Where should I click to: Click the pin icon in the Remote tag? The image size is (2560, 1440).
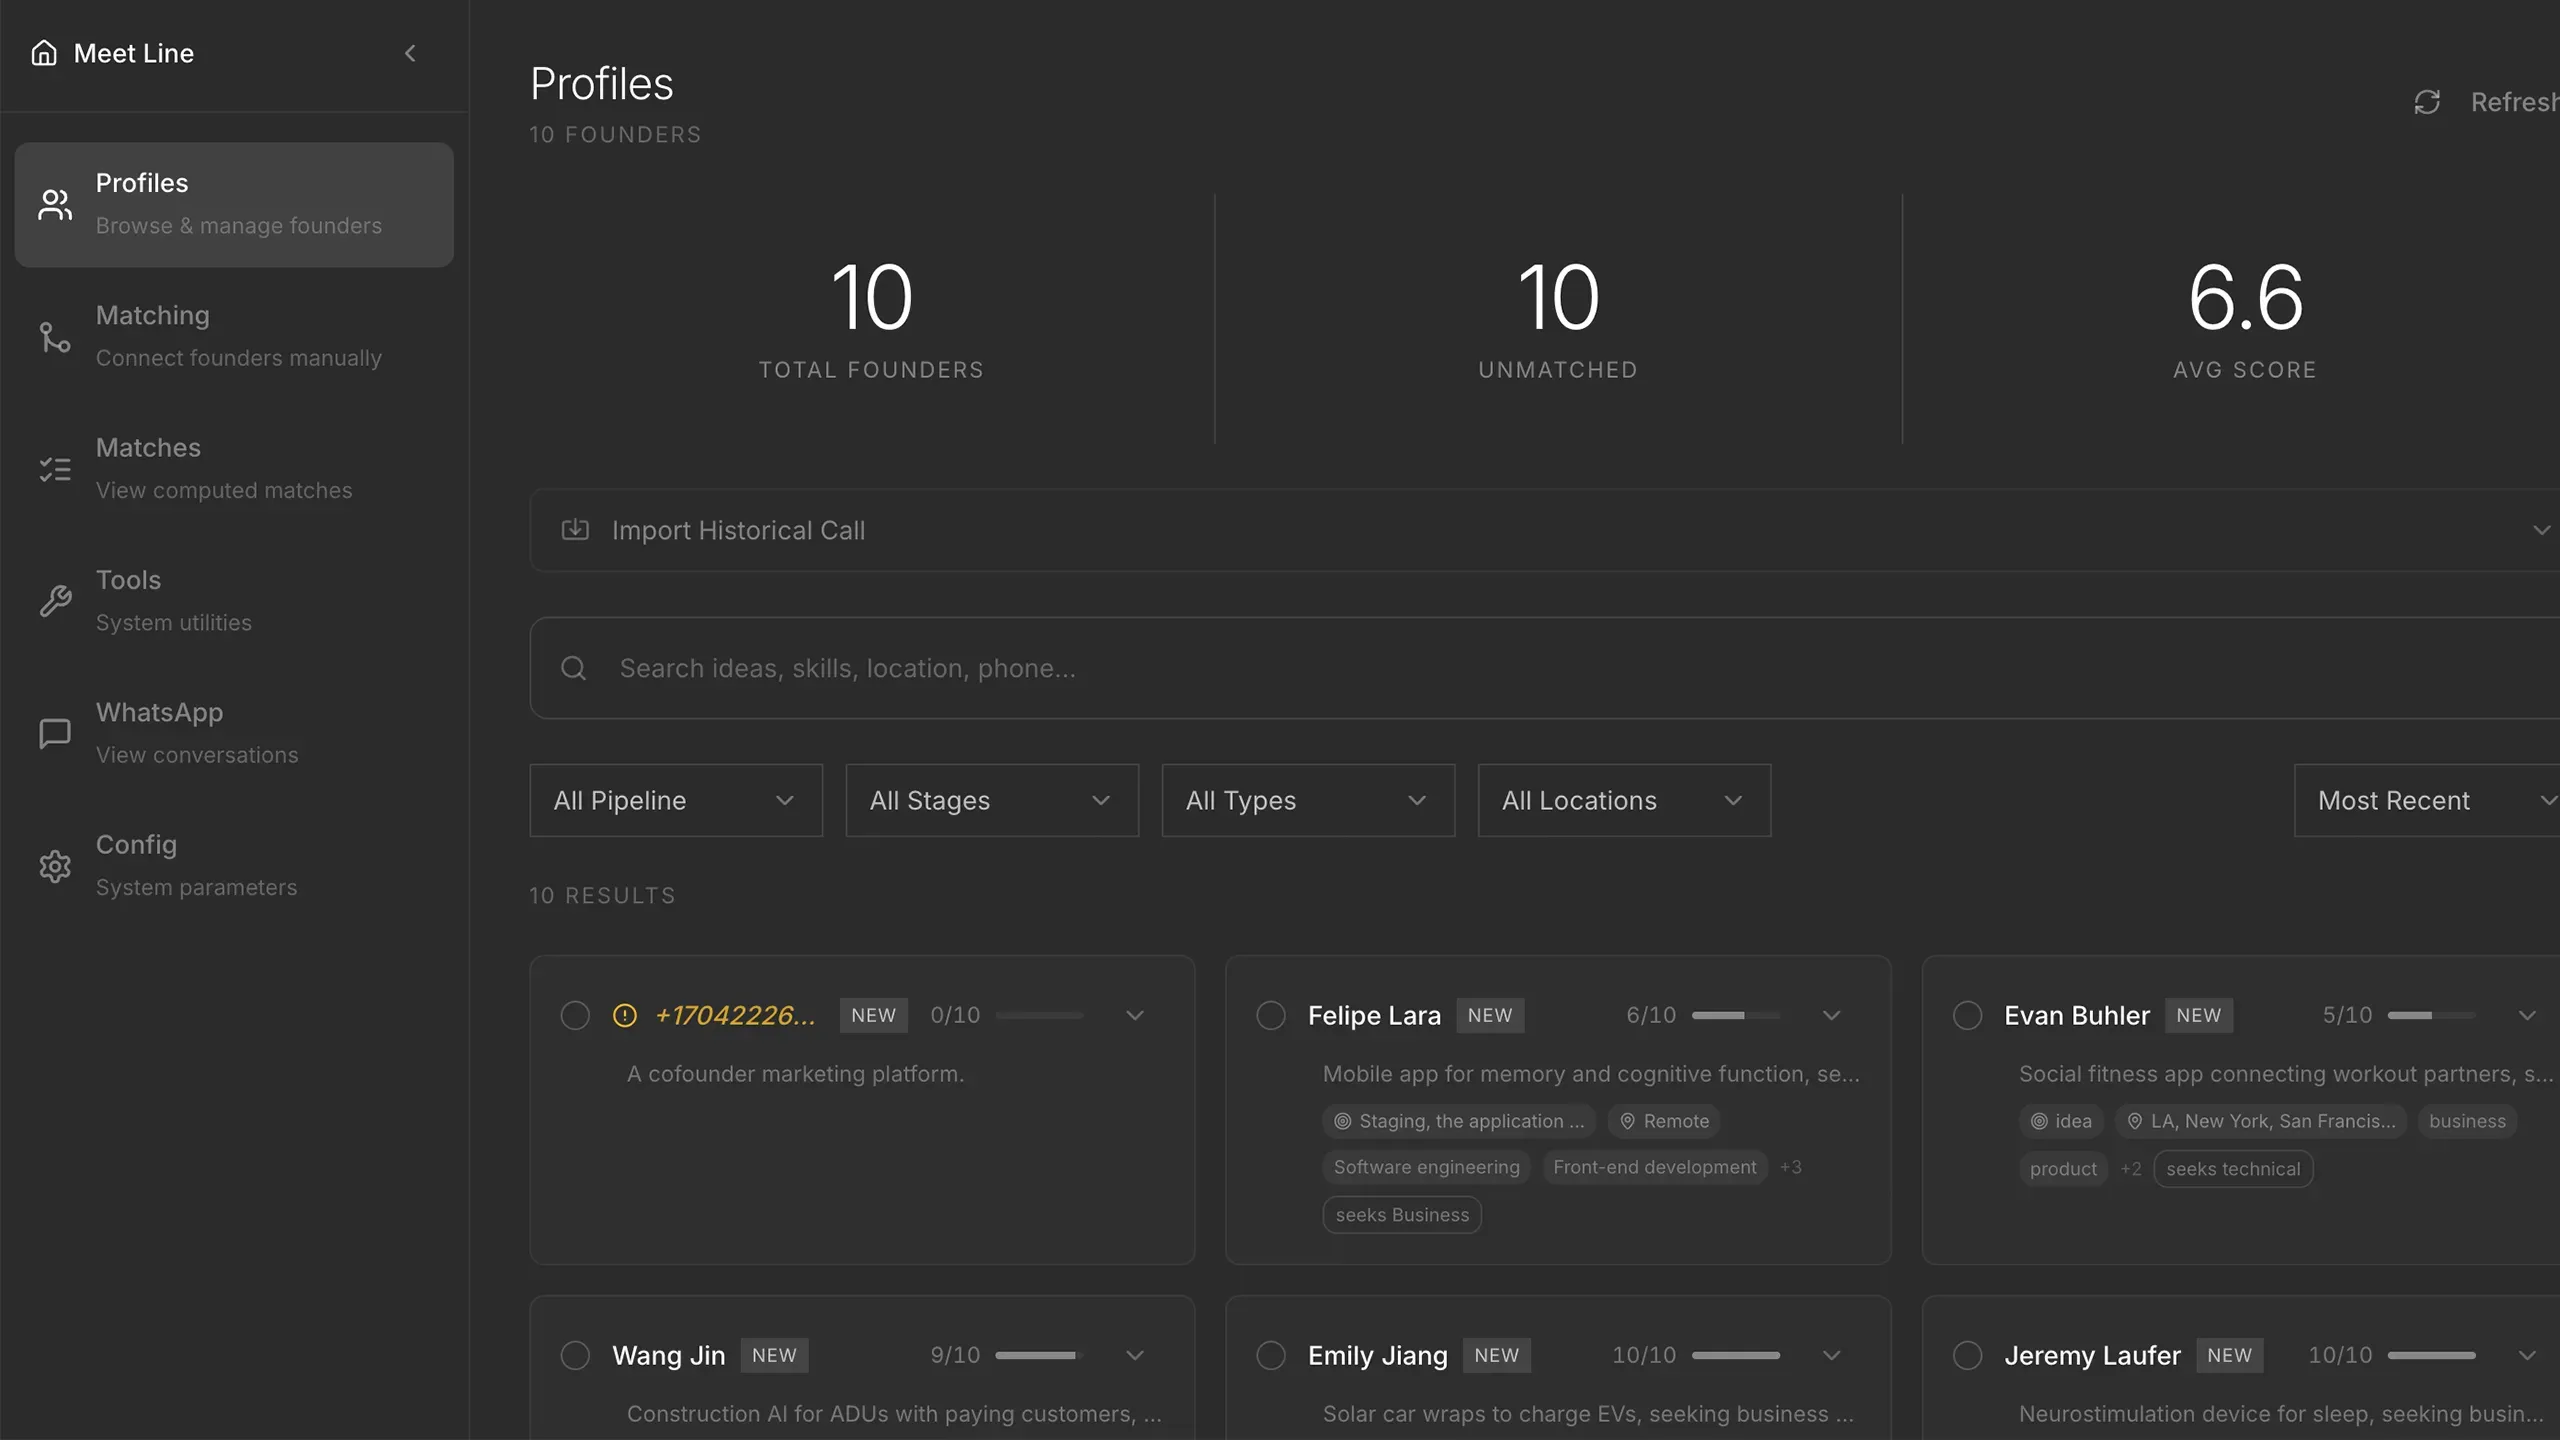(1628, 1121)
